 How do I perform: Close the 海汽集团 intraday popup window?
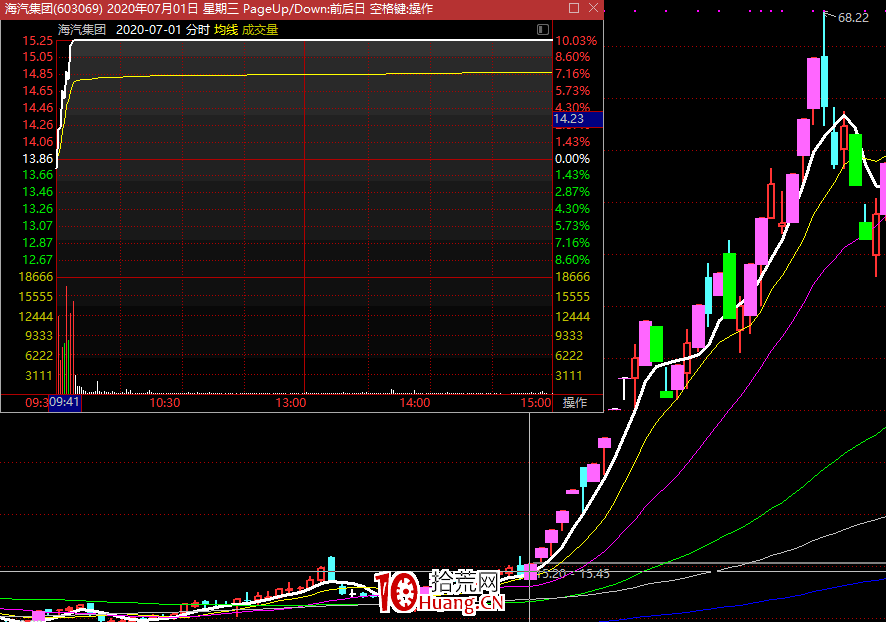tap(592, 9)
